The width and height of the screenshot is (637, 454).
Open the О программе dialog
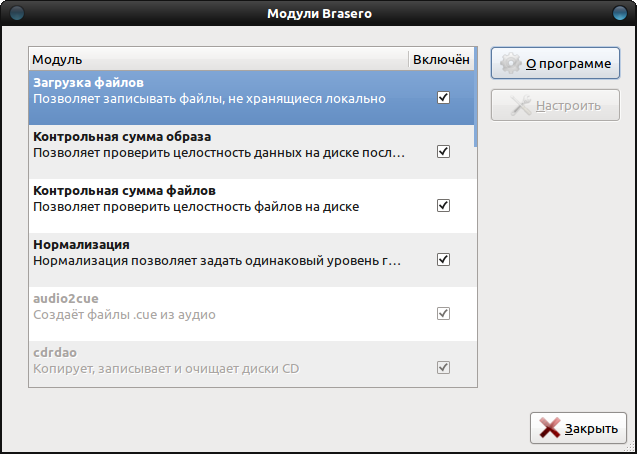pyautogui.click(x=555, y=63)
